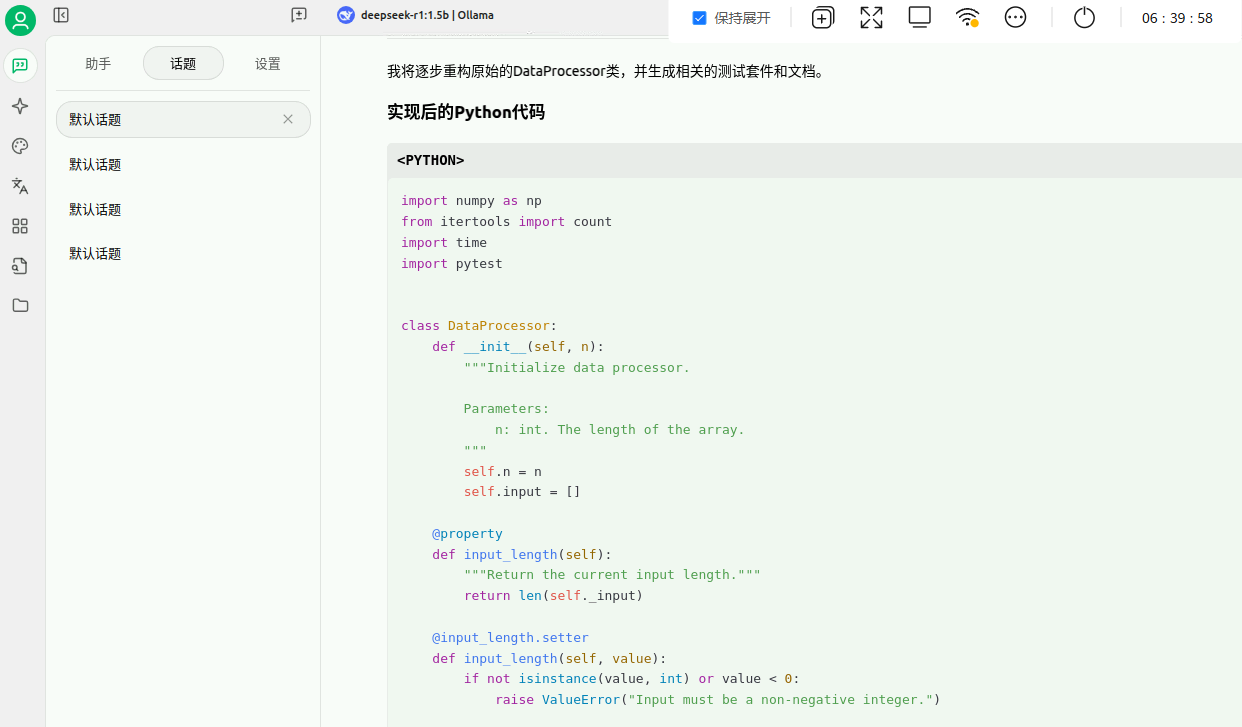The height and width of the screenshot is (727, 1242).
Task: Open the user avatar profile icon
Action: 20,20
